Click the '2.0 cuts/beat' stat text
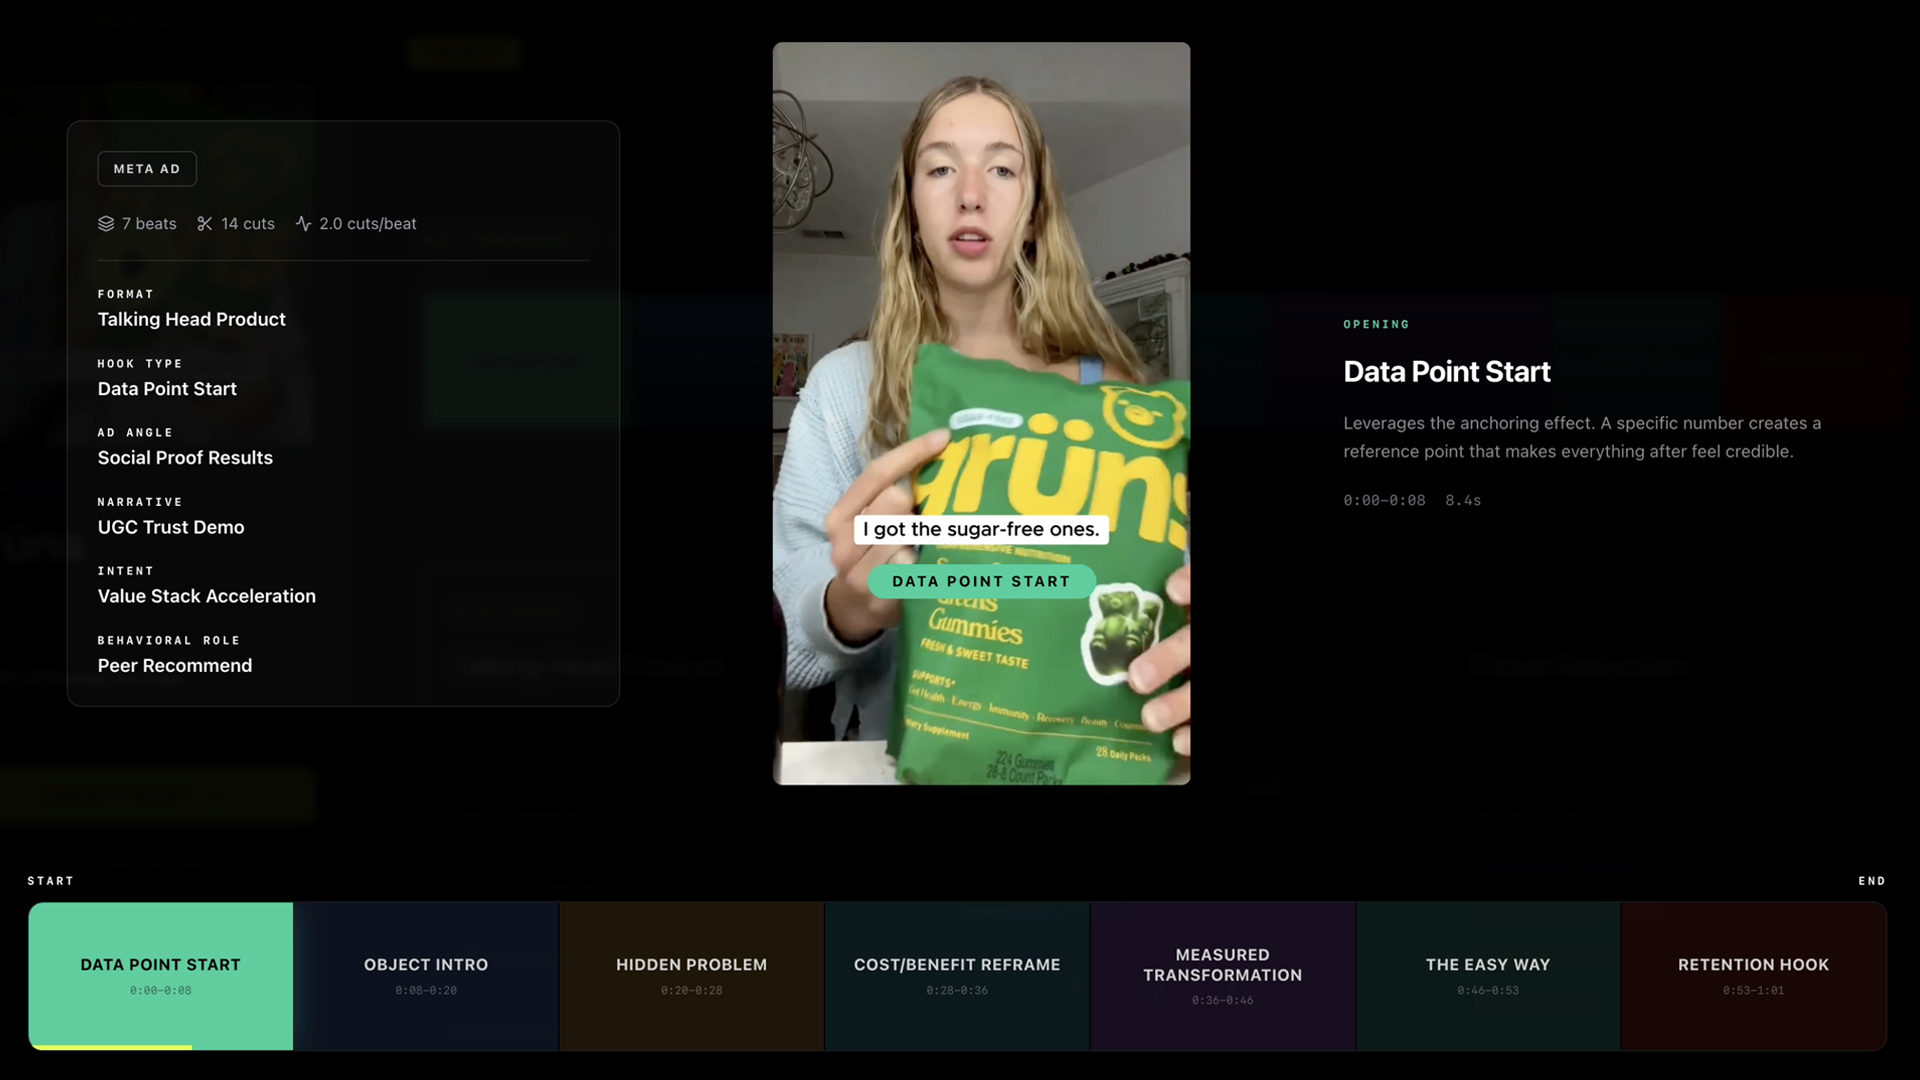Screen dimensions: 1920x1080 tap(368, 224)
